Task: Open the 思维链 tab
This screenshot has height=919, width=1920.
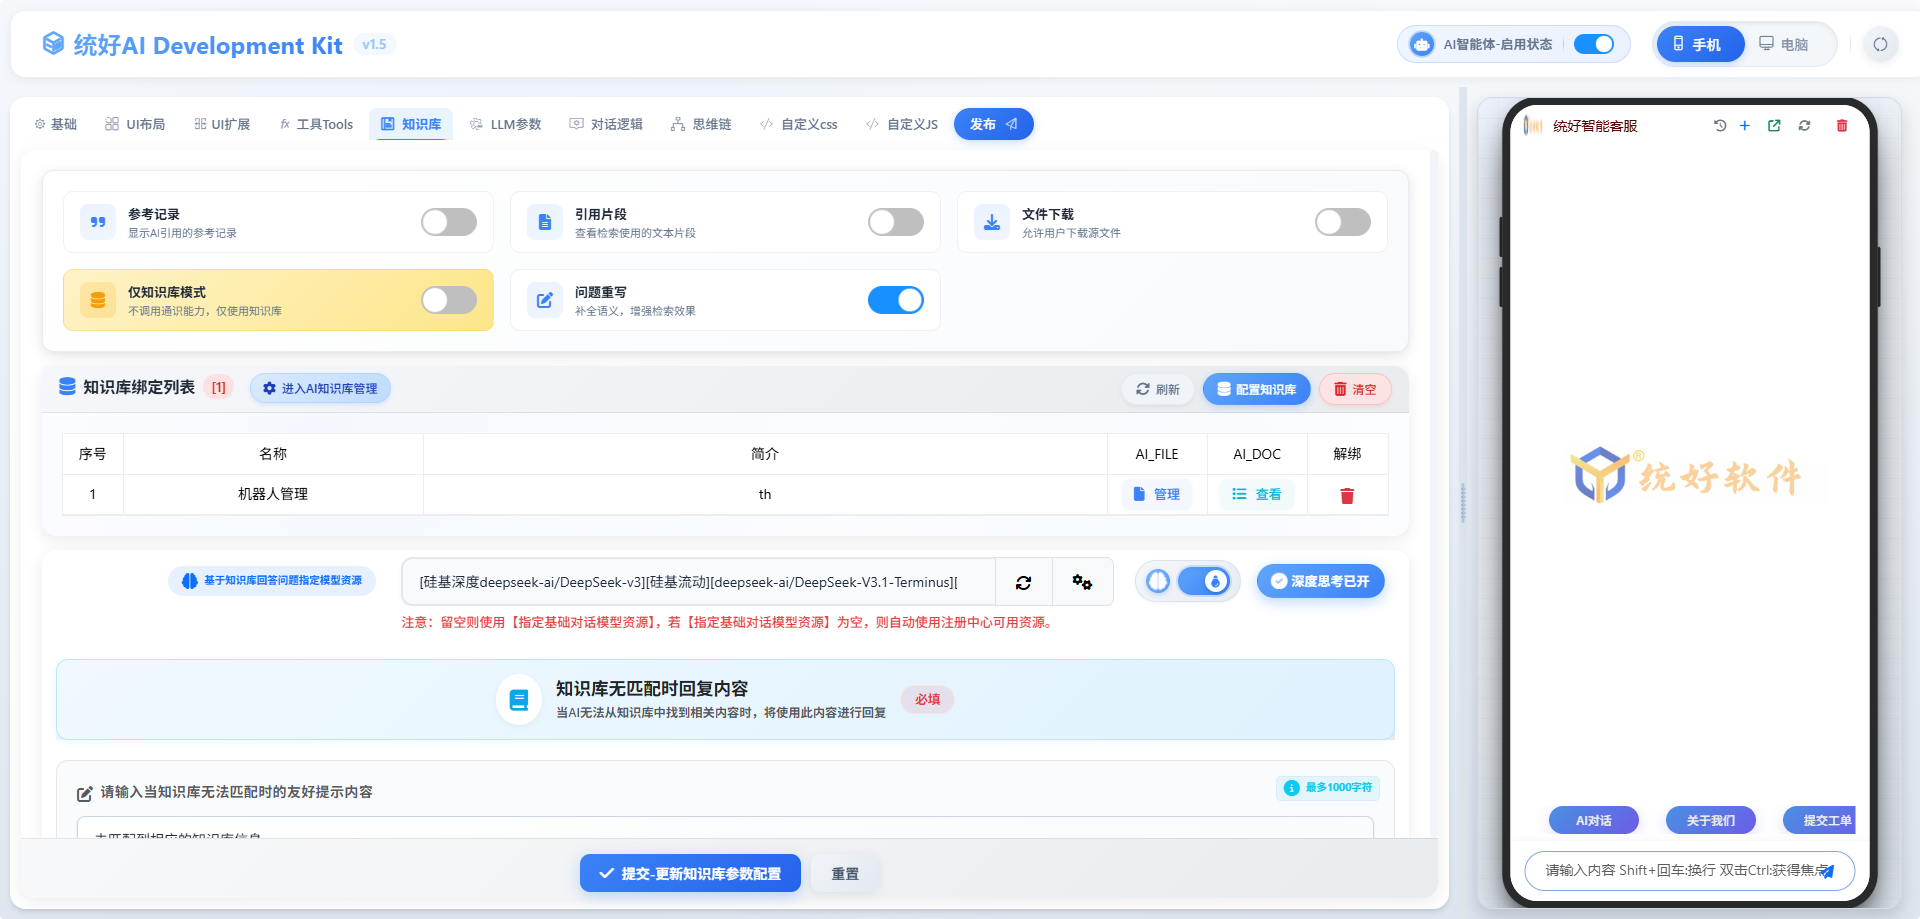Action: coord(701,124)
